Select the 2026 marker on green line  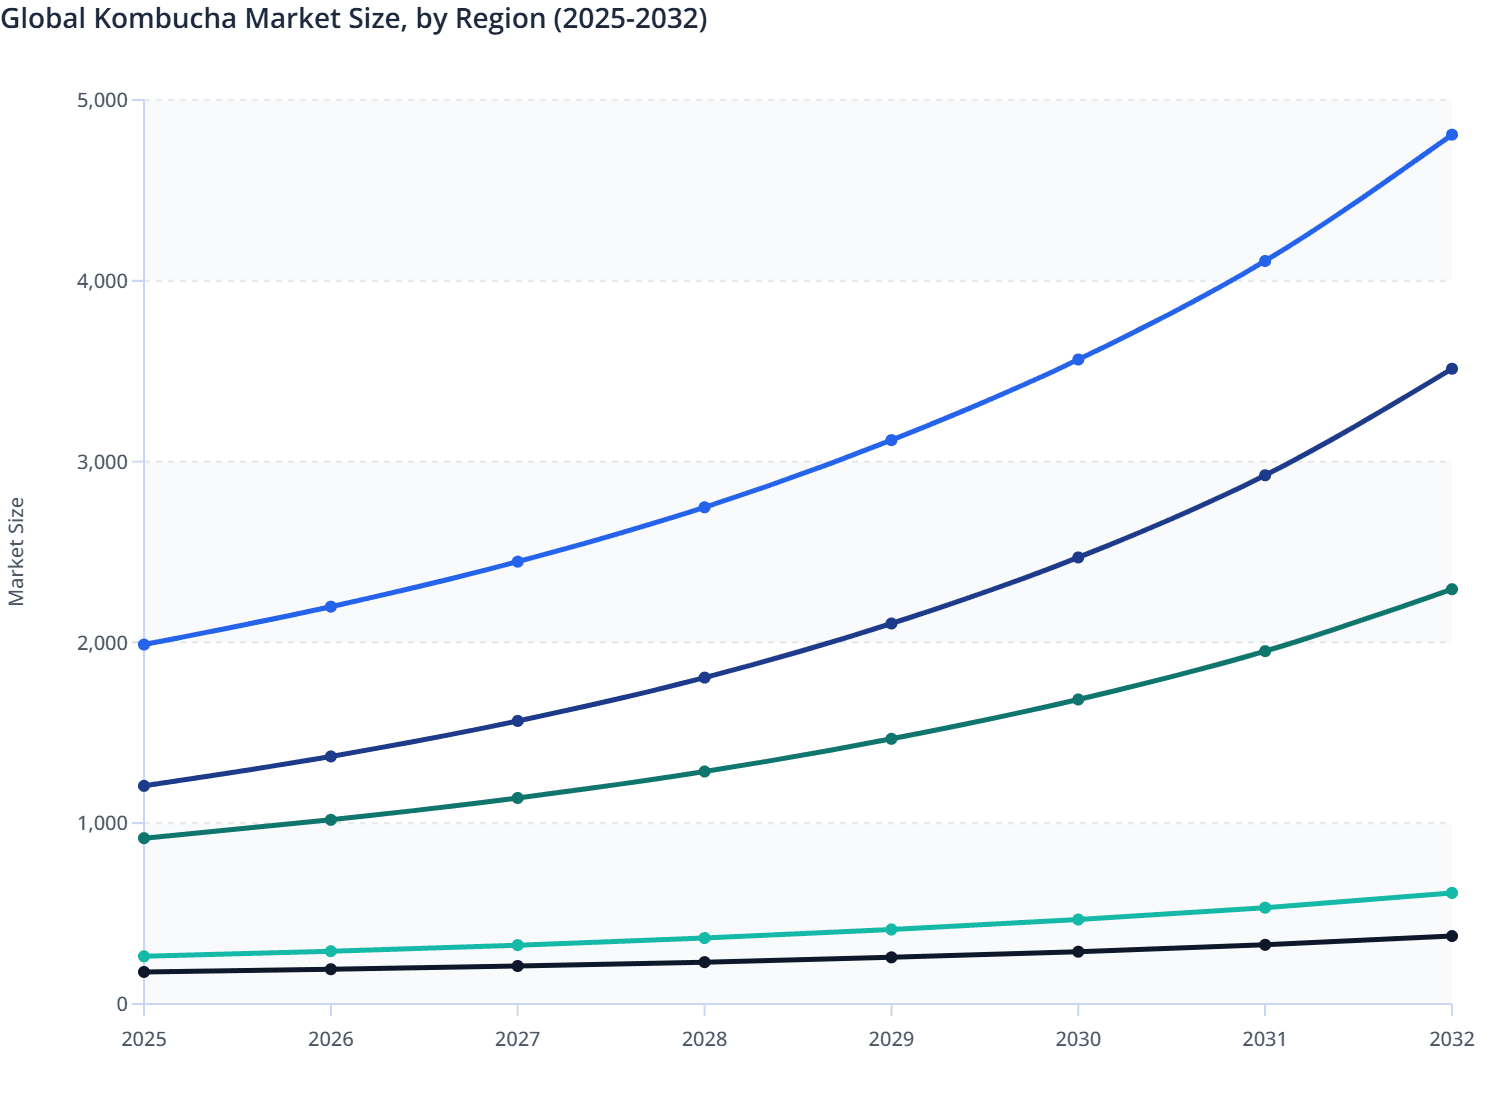point(331,819)
